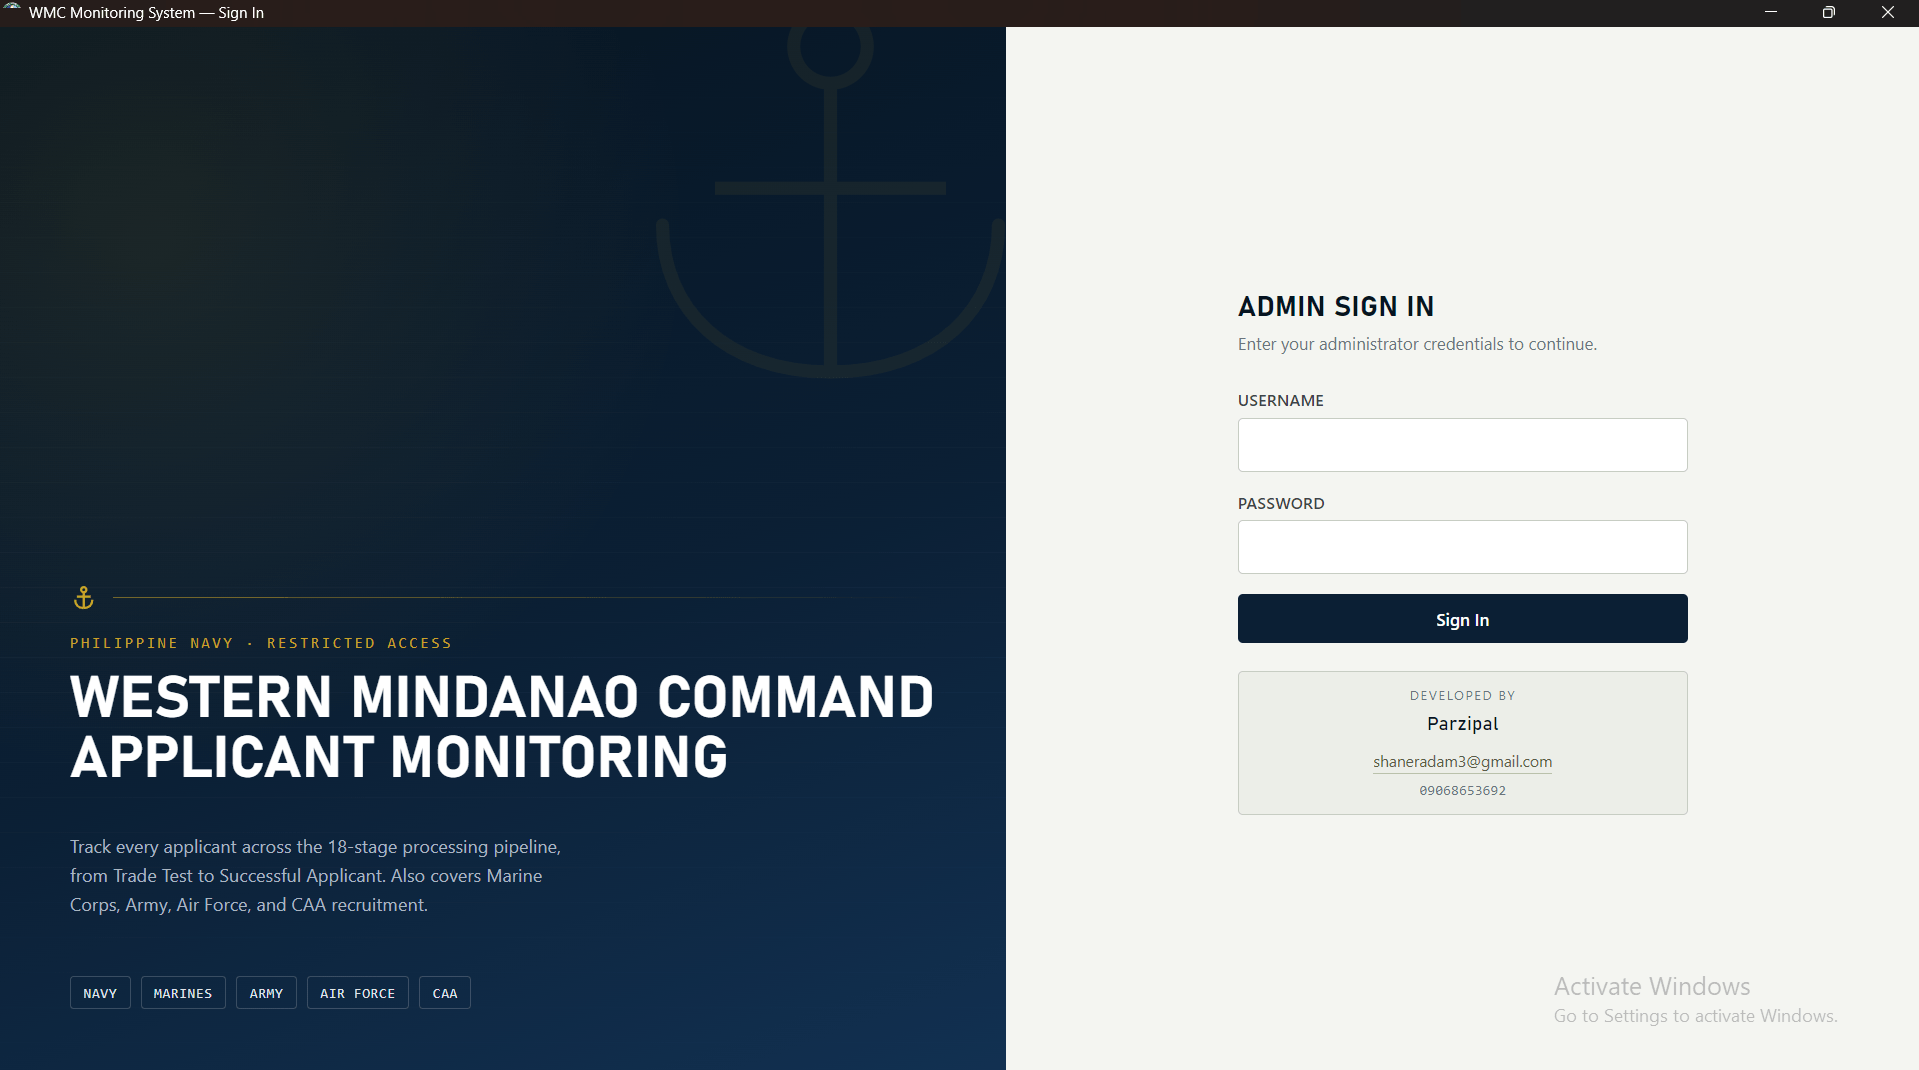Restore down the application window
Image resolution: width=1919 pixels, height=1070 pixels.
click(x=1828, y=12)
